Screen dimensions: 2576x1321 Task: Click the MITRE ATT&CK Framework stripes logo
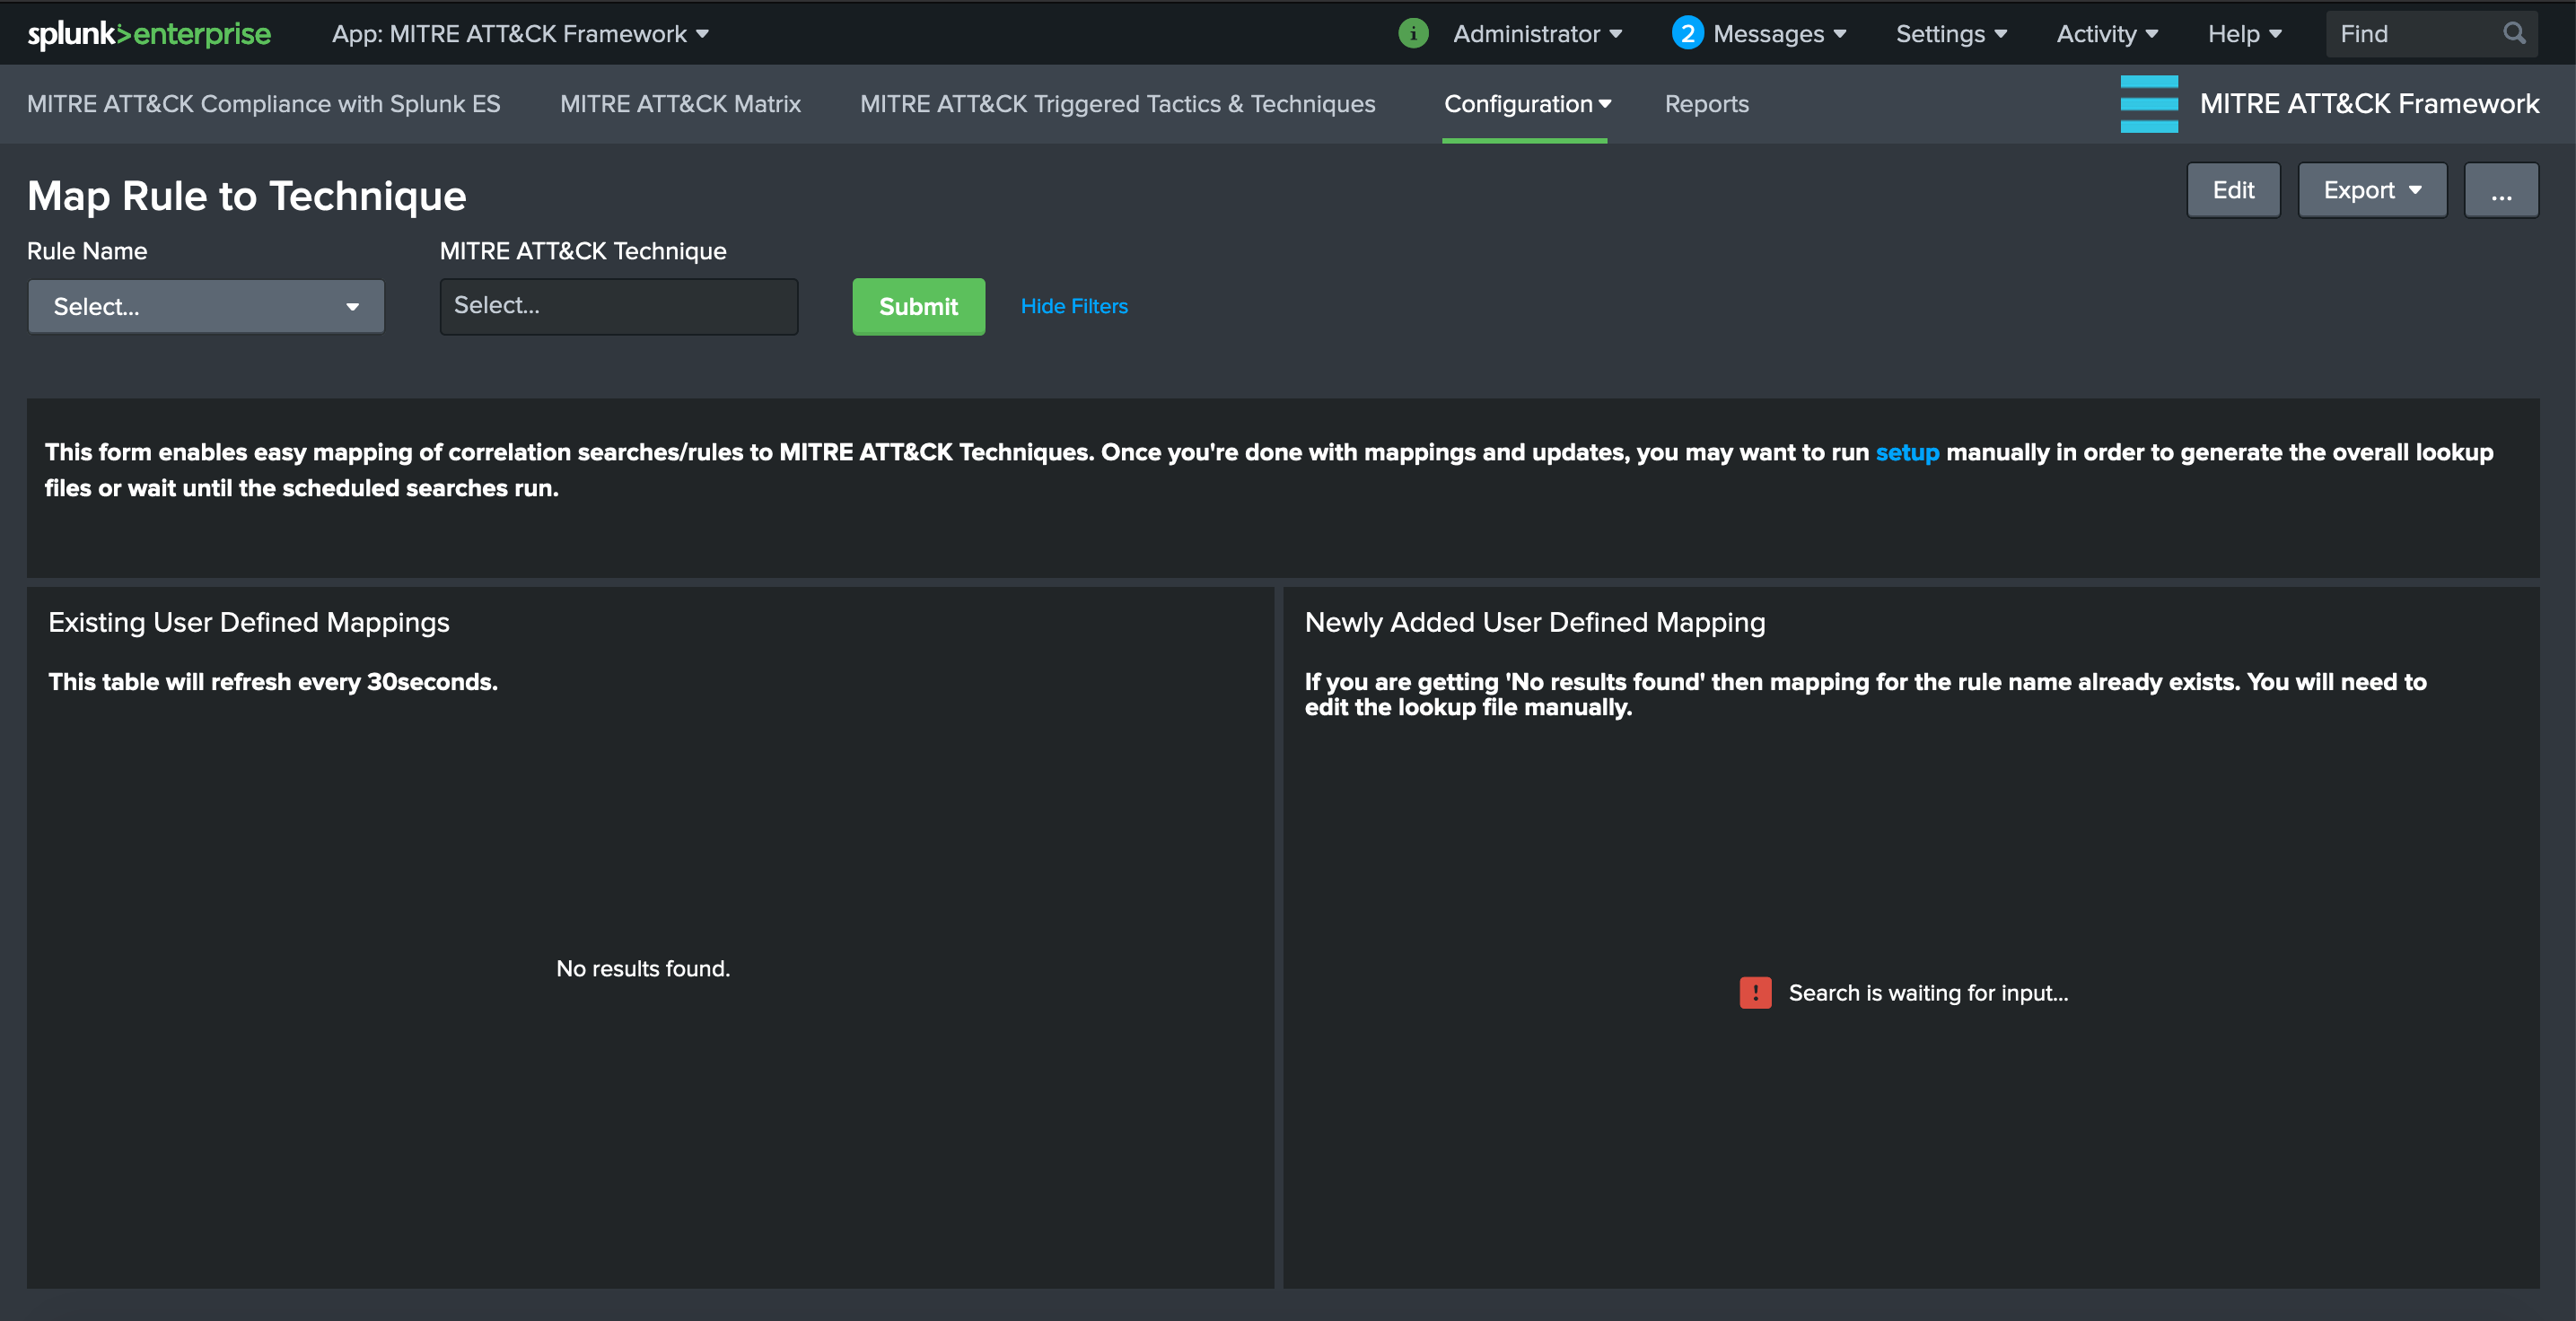pyautogui.click(x=2148, y=104)
